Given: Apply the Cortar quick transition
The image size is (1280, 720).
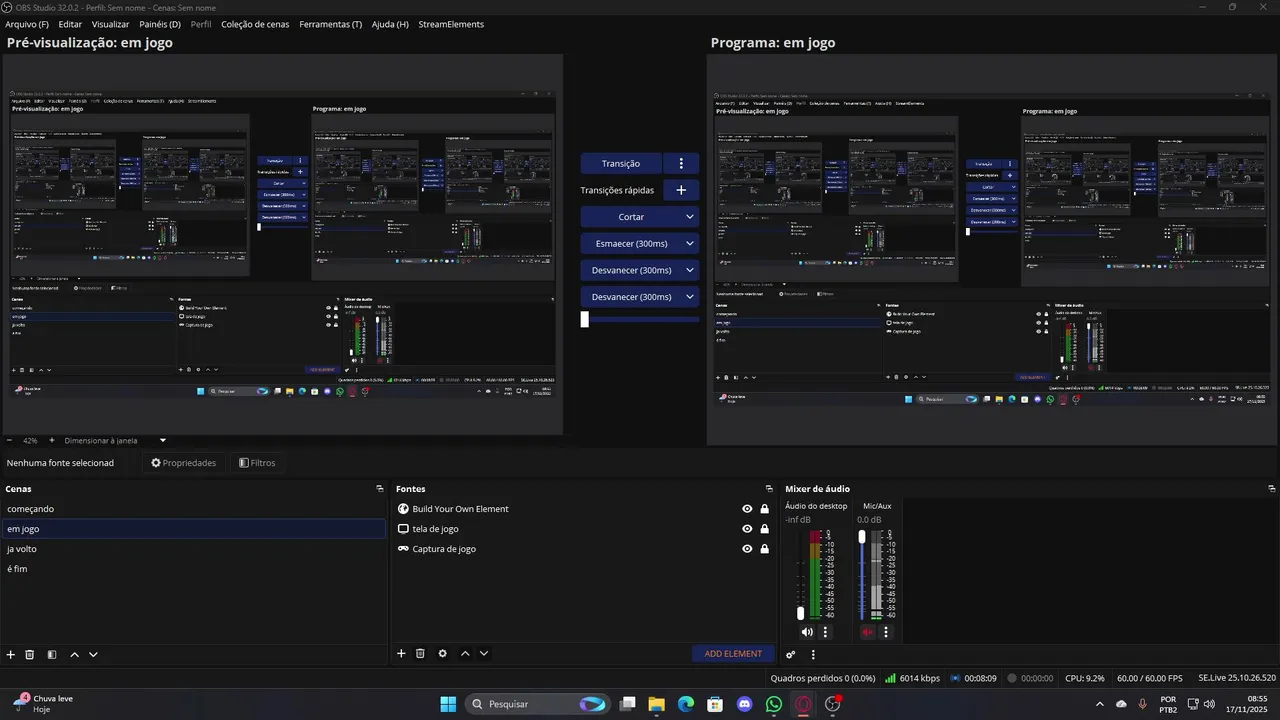Looking at the screenshot, I should coord(631,217).
